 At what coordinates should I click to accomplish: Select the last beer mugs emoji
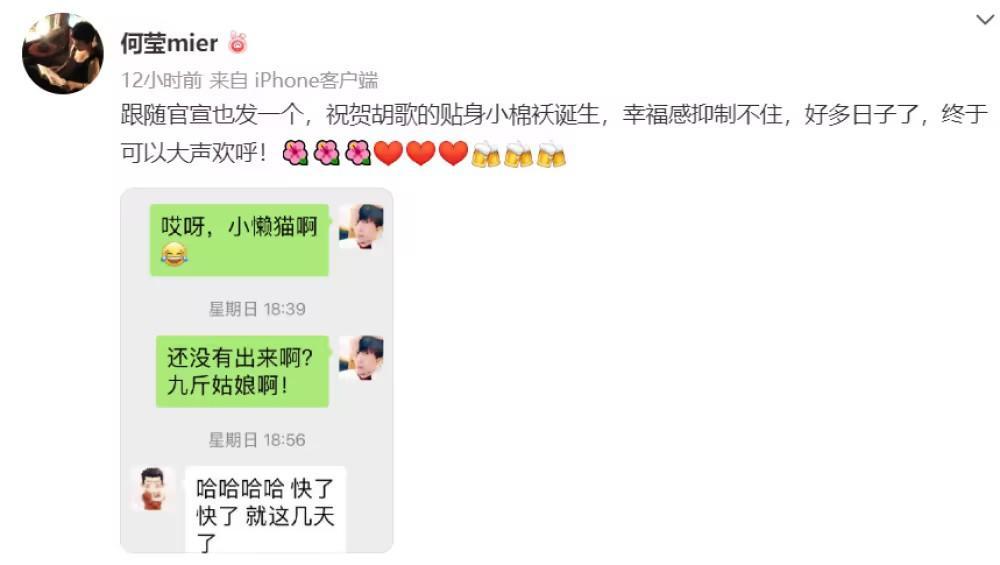pos(551,154)
